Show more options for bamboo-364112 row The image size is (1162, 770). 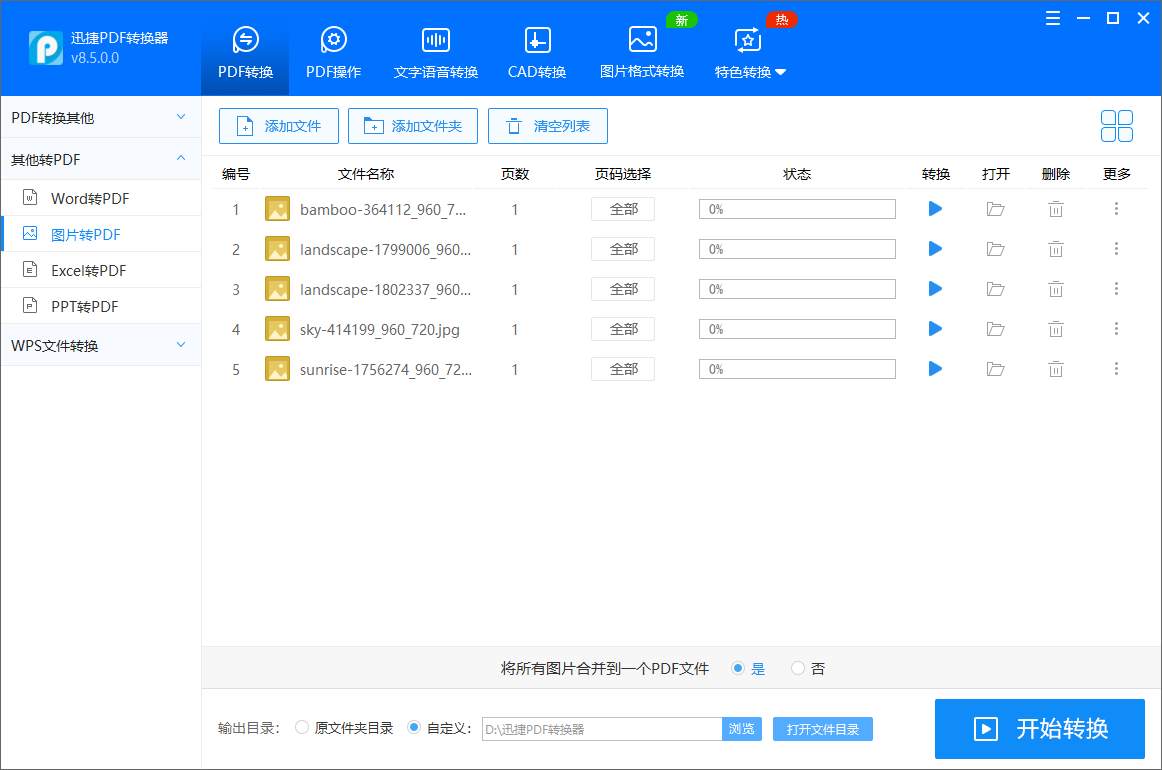pos(1116,209)
